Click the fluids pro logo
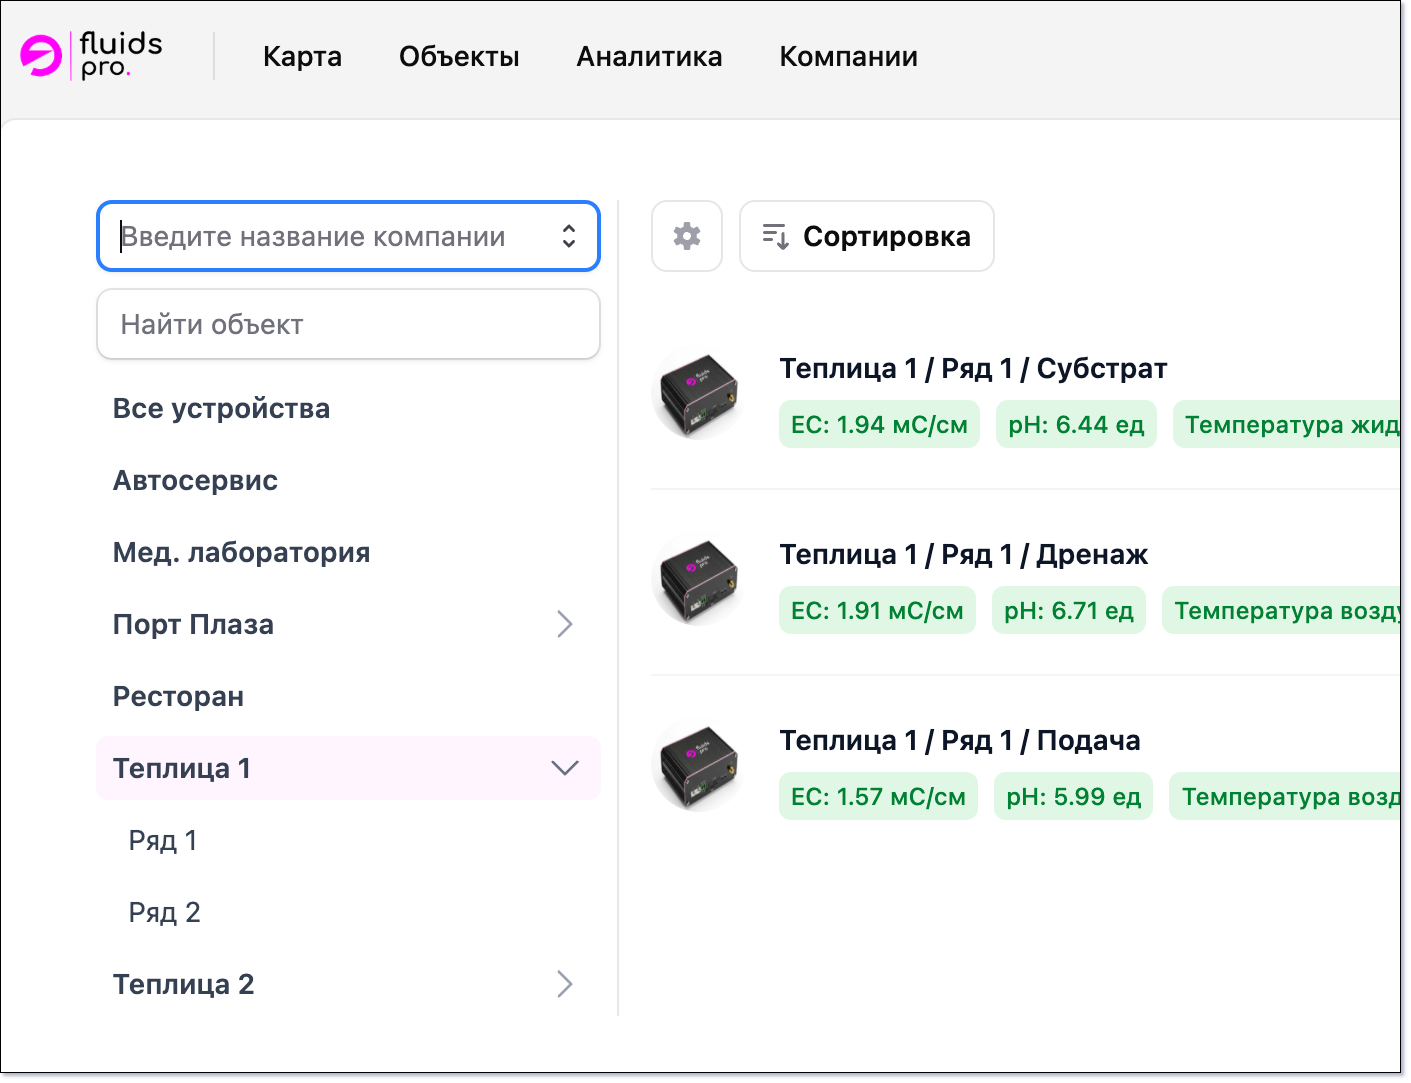This screenshot has width=1411, height=1083. (91, 55)
